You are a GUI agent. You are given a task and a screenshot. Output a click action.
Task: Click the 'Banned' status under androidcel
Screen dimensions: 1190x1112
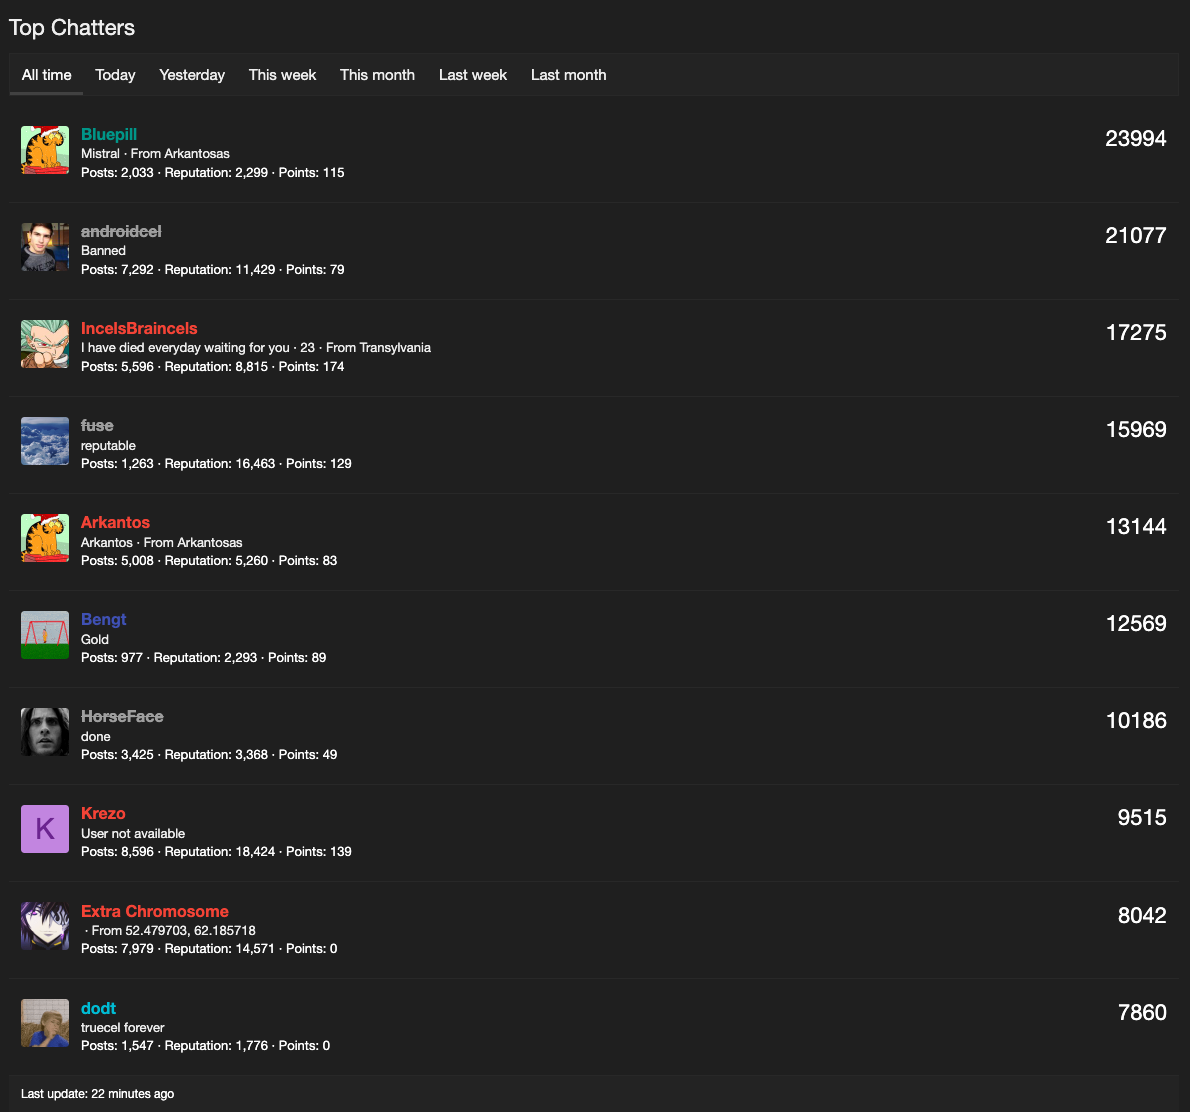[x=103, y=250]
